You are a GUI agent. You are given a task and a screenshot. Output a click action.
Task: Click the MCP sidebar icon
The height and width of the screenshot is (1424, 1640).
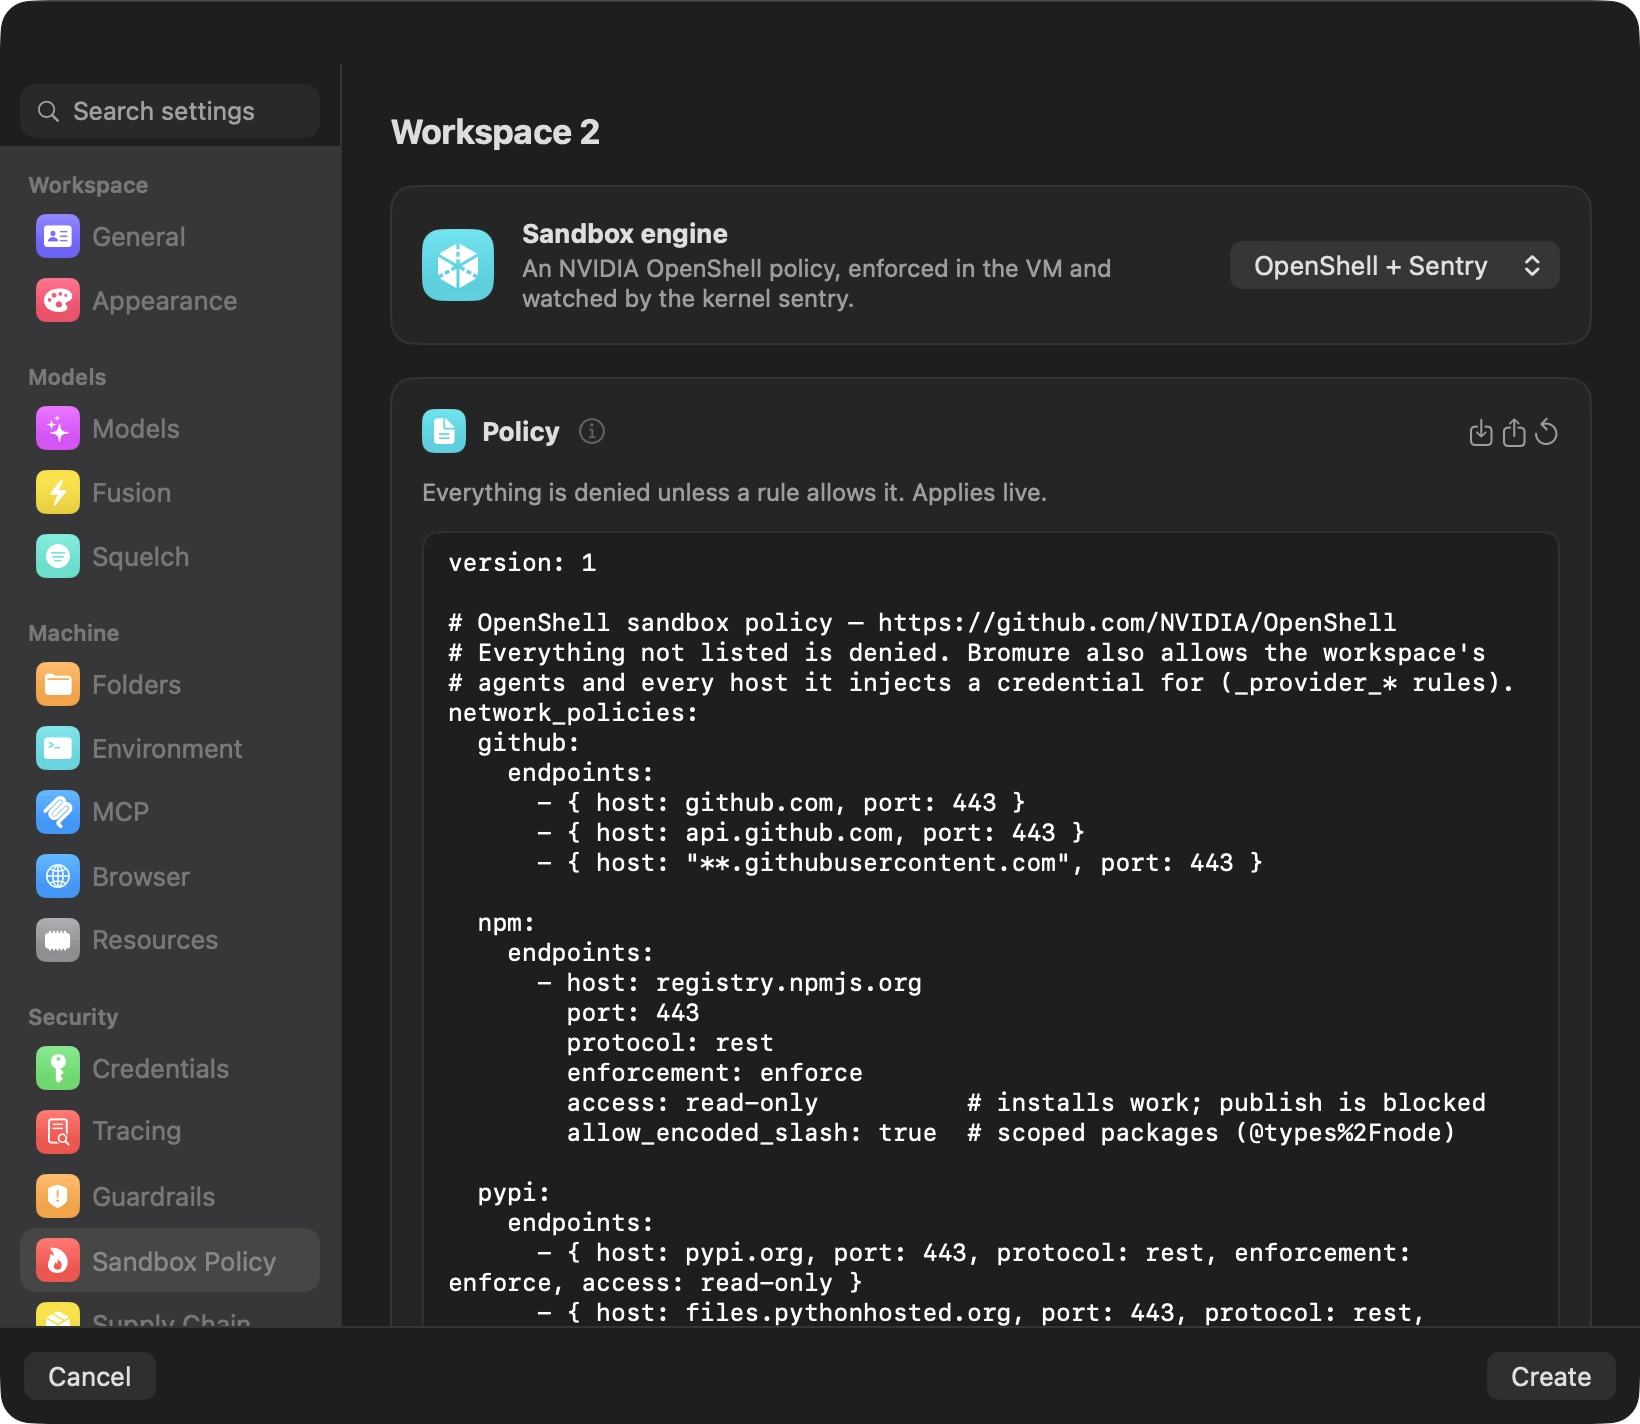coord(58,812)
